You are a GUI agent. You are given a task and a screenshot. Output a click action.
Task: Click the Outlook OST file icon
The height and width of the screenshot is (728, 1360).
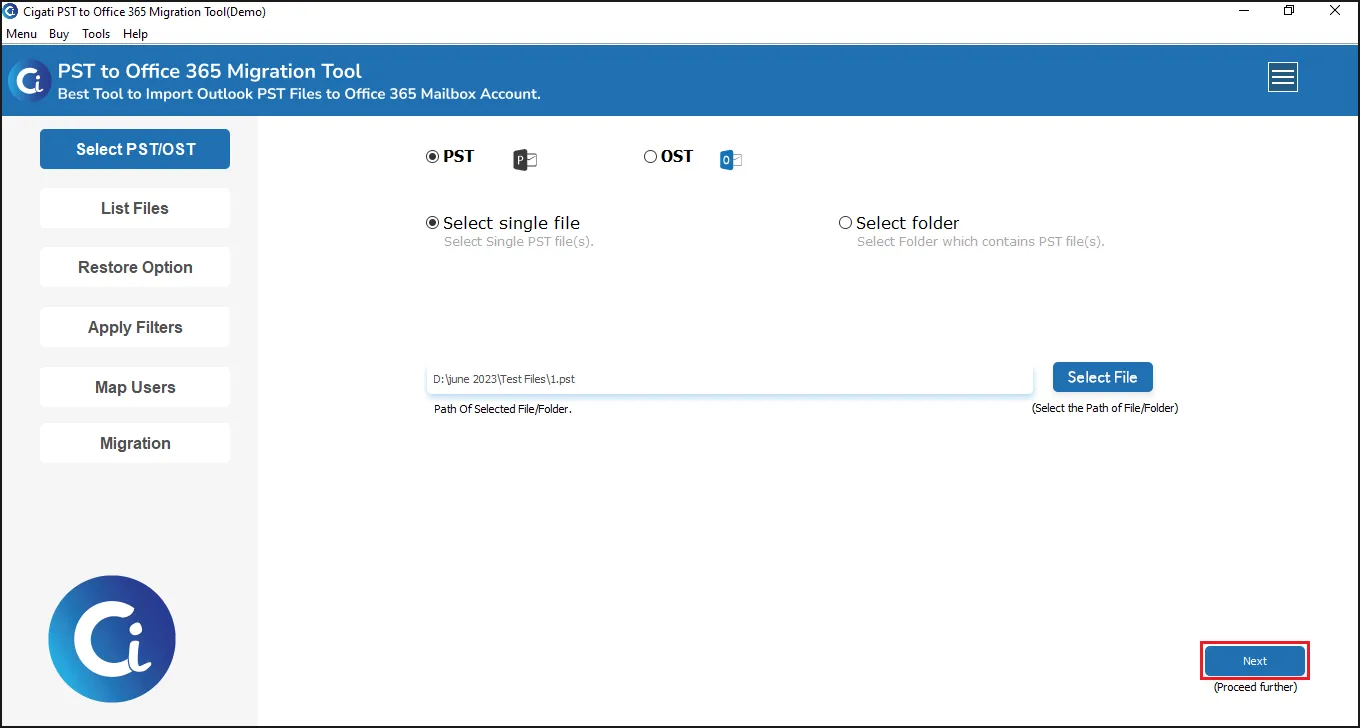point(731,159)
